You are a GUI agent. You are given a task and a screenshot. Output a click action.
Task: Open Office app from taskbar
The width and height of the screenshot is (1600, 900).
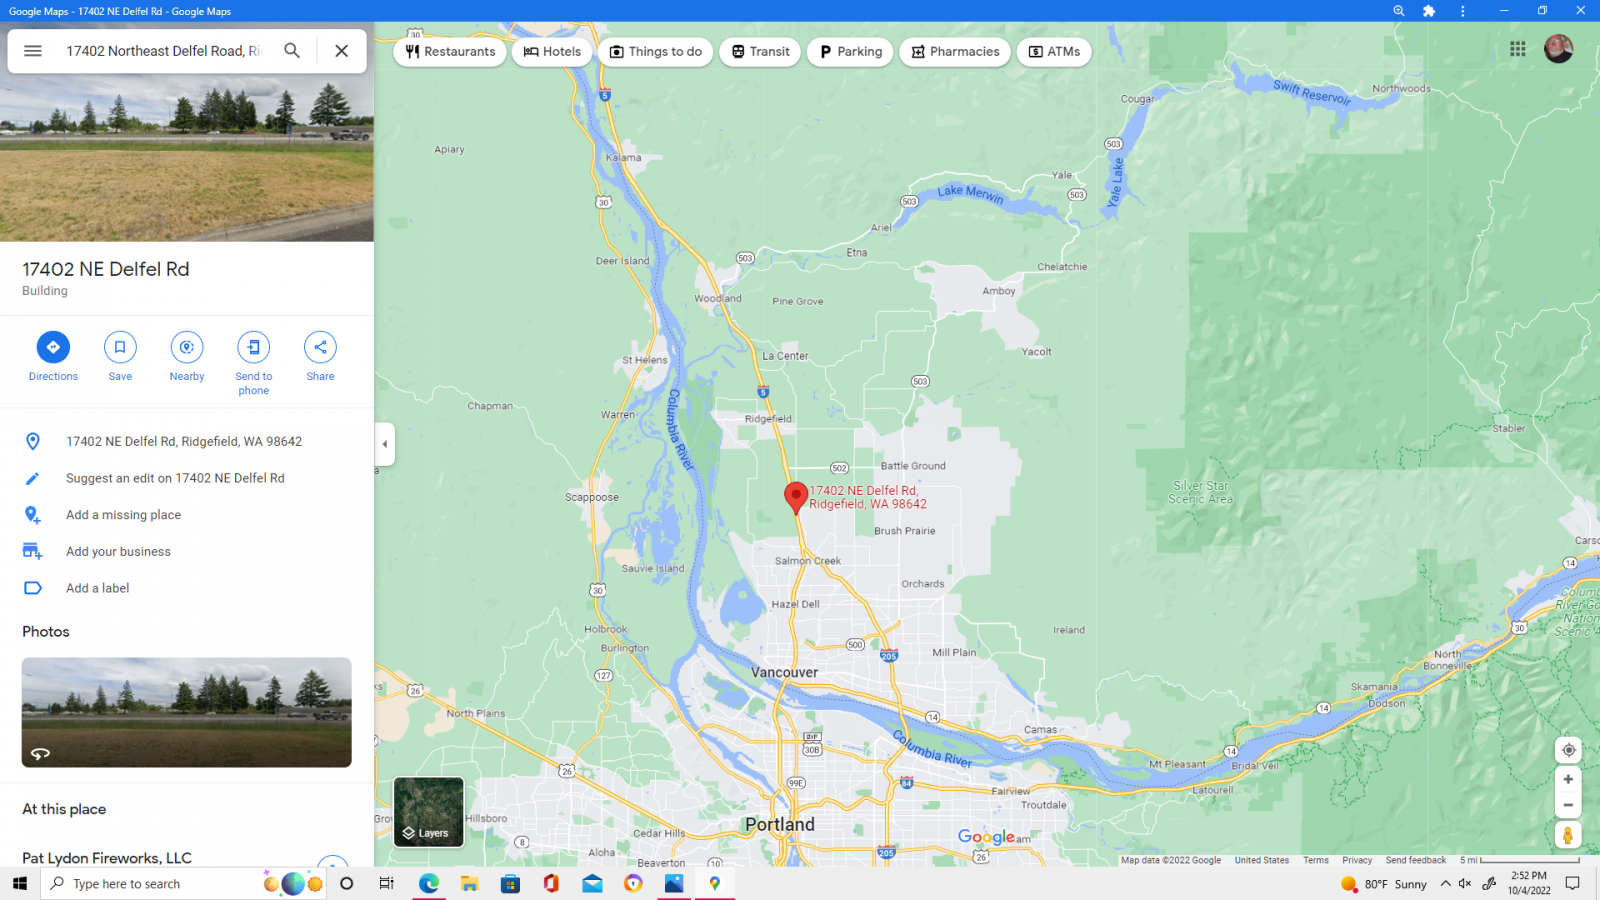[x=551, y=883]
